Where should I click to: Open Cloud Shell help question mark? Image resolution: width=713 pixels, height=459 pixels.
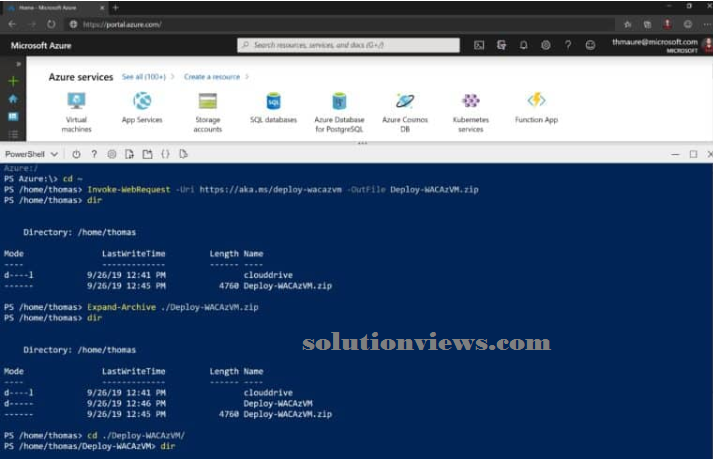(x=94, y=154)
